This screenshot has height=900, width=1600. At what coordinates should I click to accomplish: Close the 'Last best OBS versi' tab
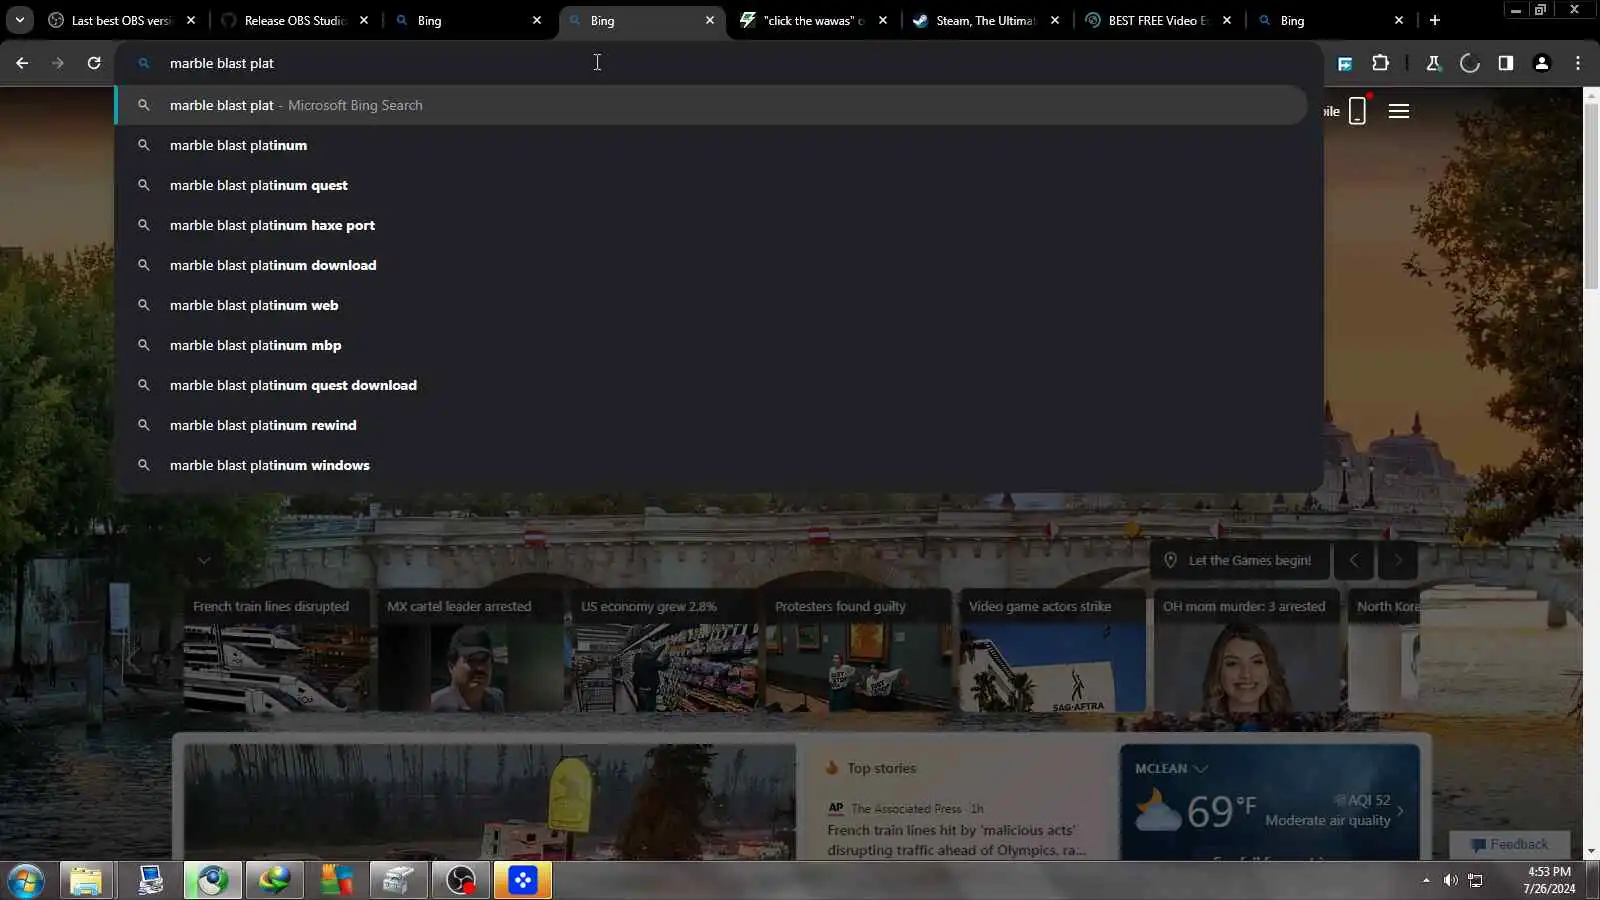tap(191, 20)
